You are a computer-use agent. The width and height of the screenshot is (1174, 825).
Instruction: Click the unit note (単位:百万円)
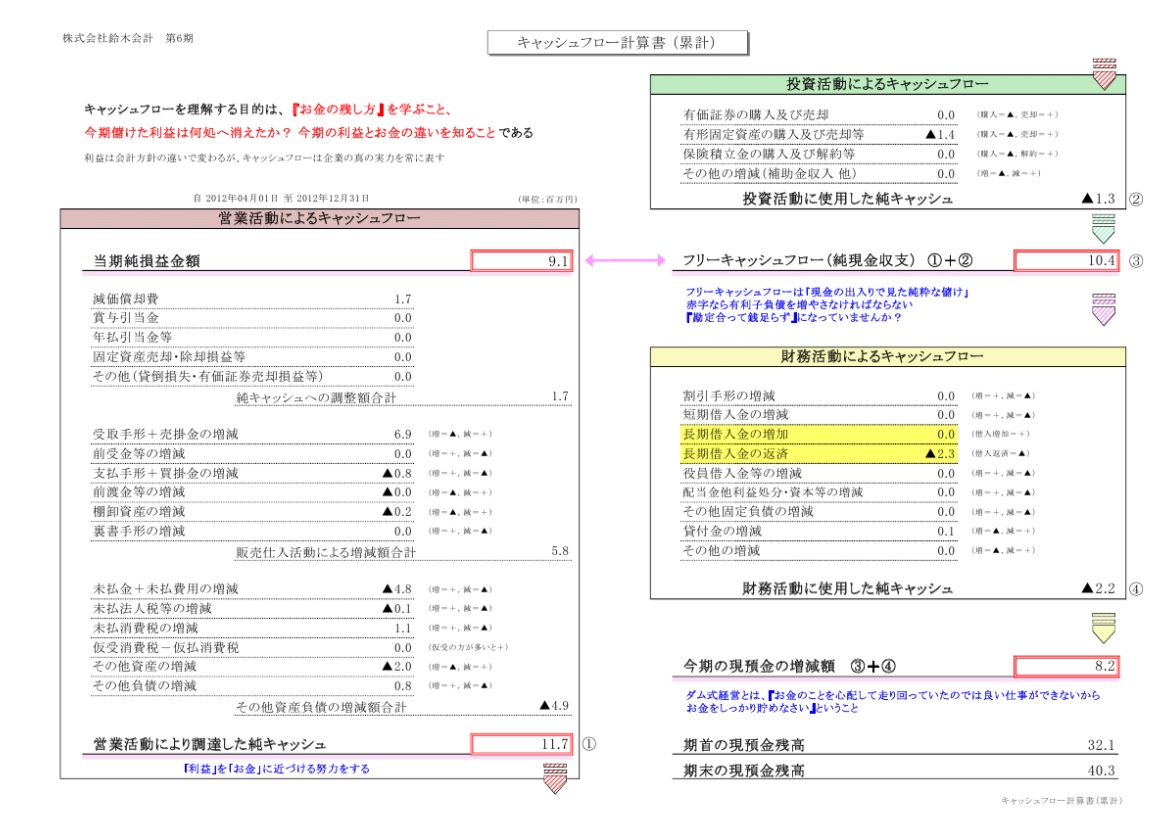coord(547,199)
